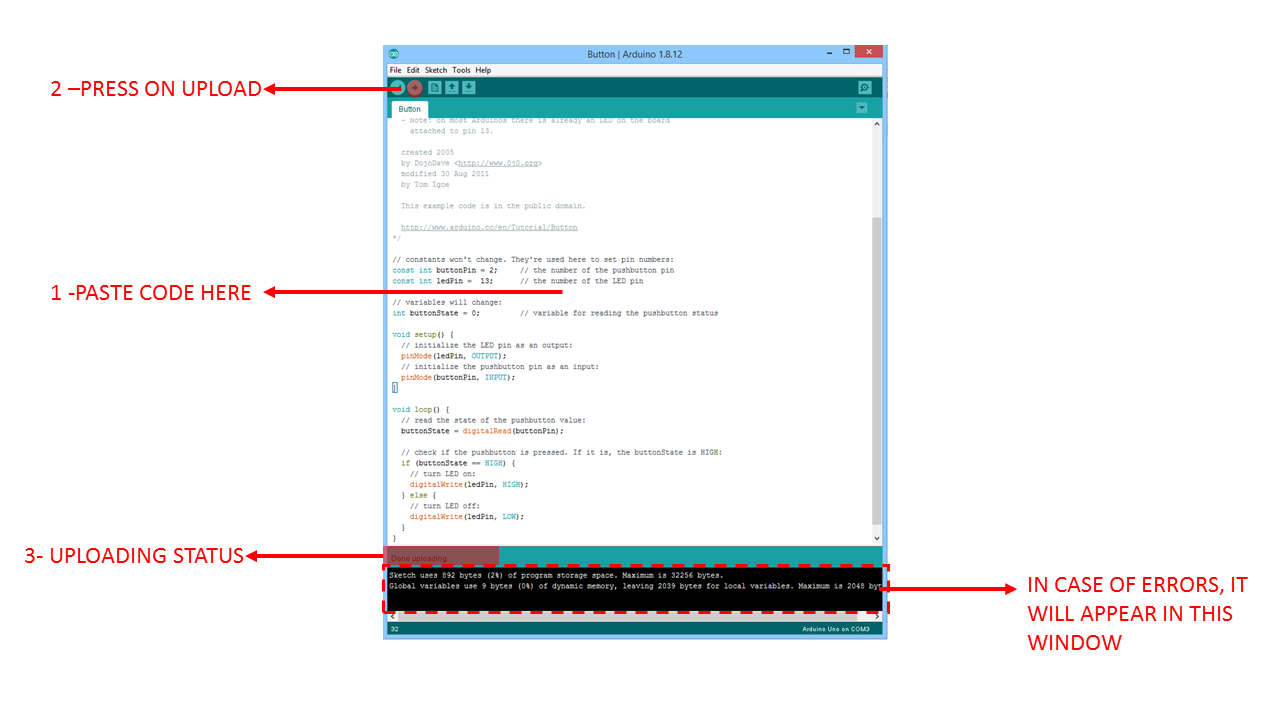This screenshot has width=1280, height=720.
Task: Open the Serial Monitor magnifier icon
Action: [865, 88]
